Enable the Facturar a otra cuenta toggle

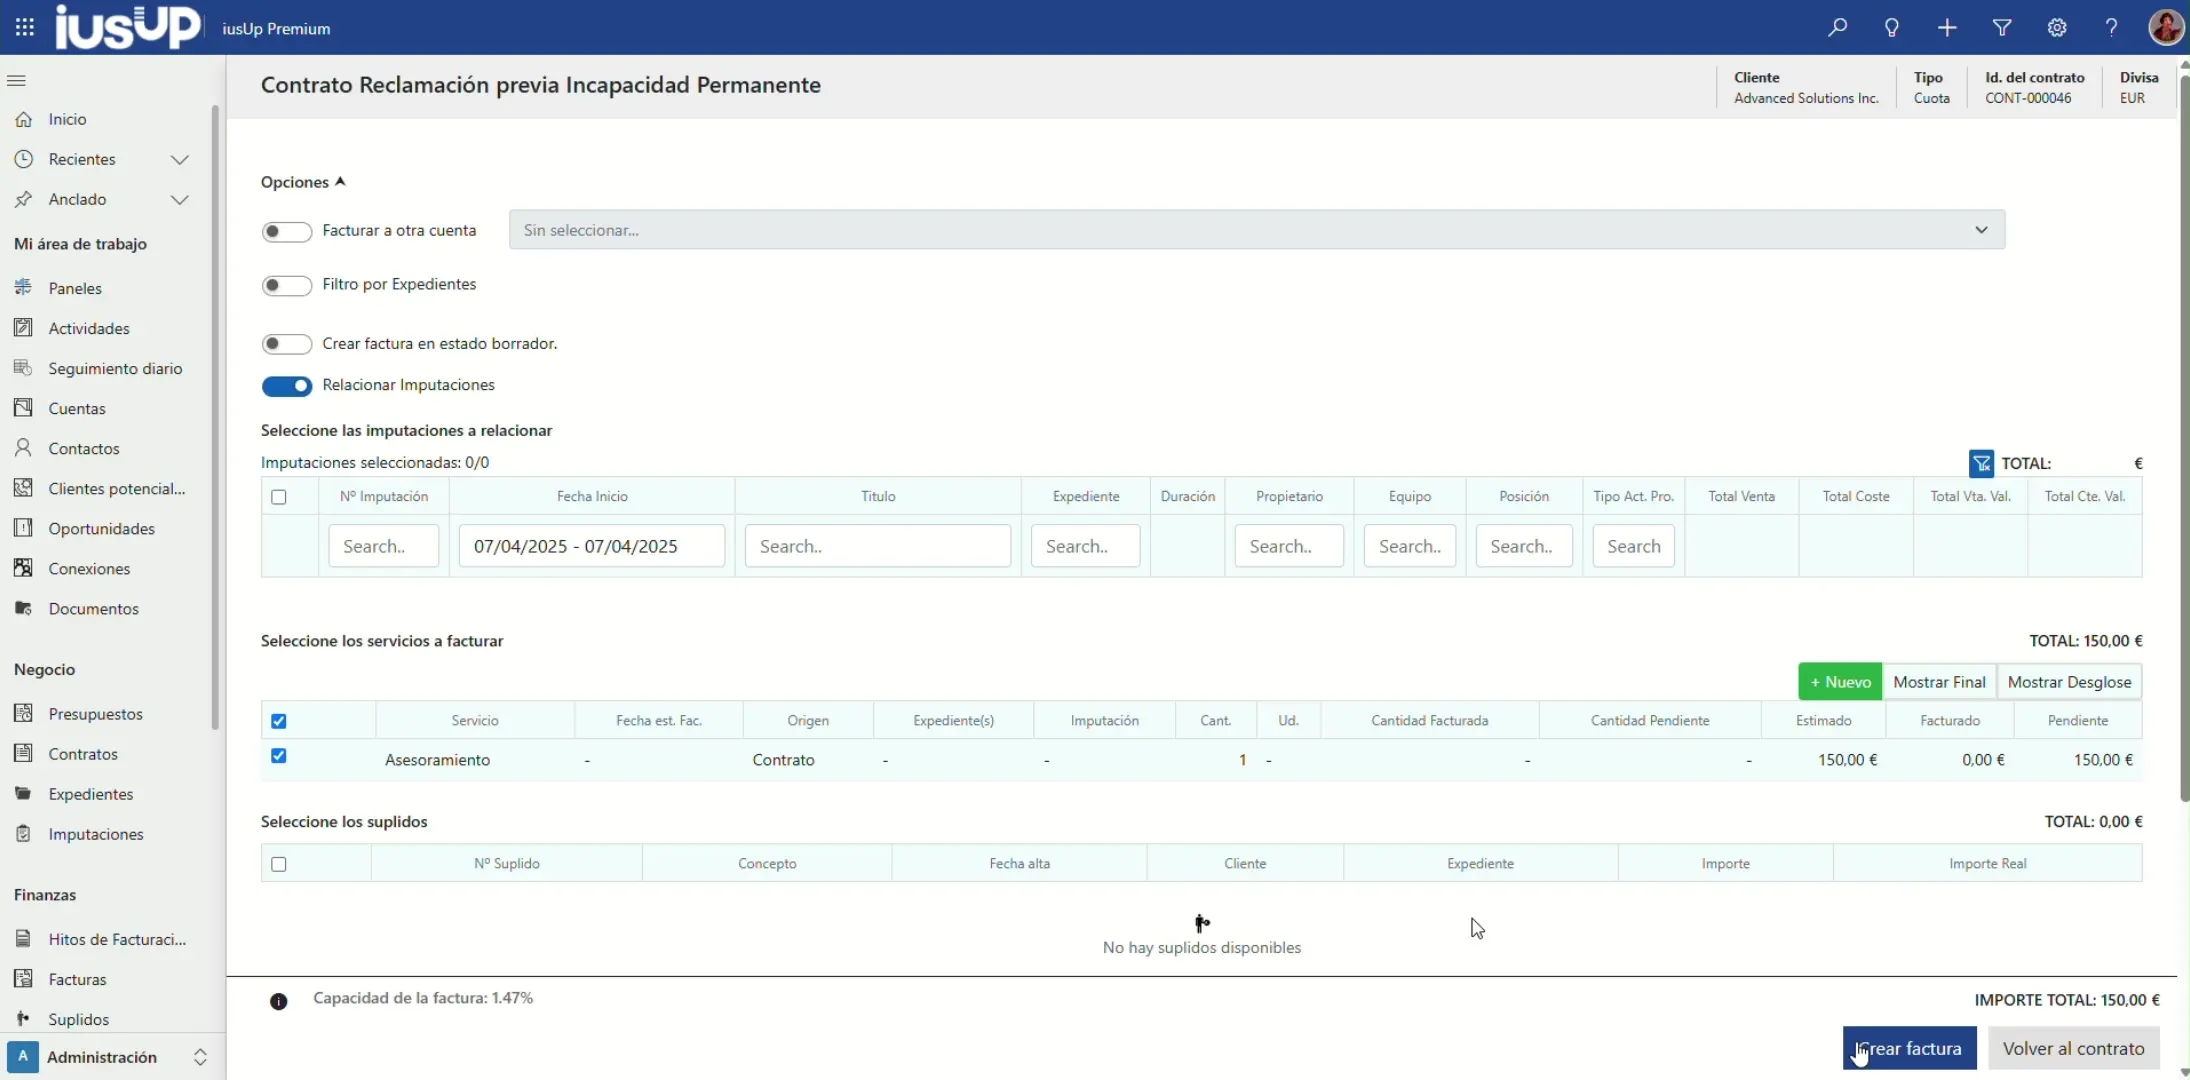286,232
